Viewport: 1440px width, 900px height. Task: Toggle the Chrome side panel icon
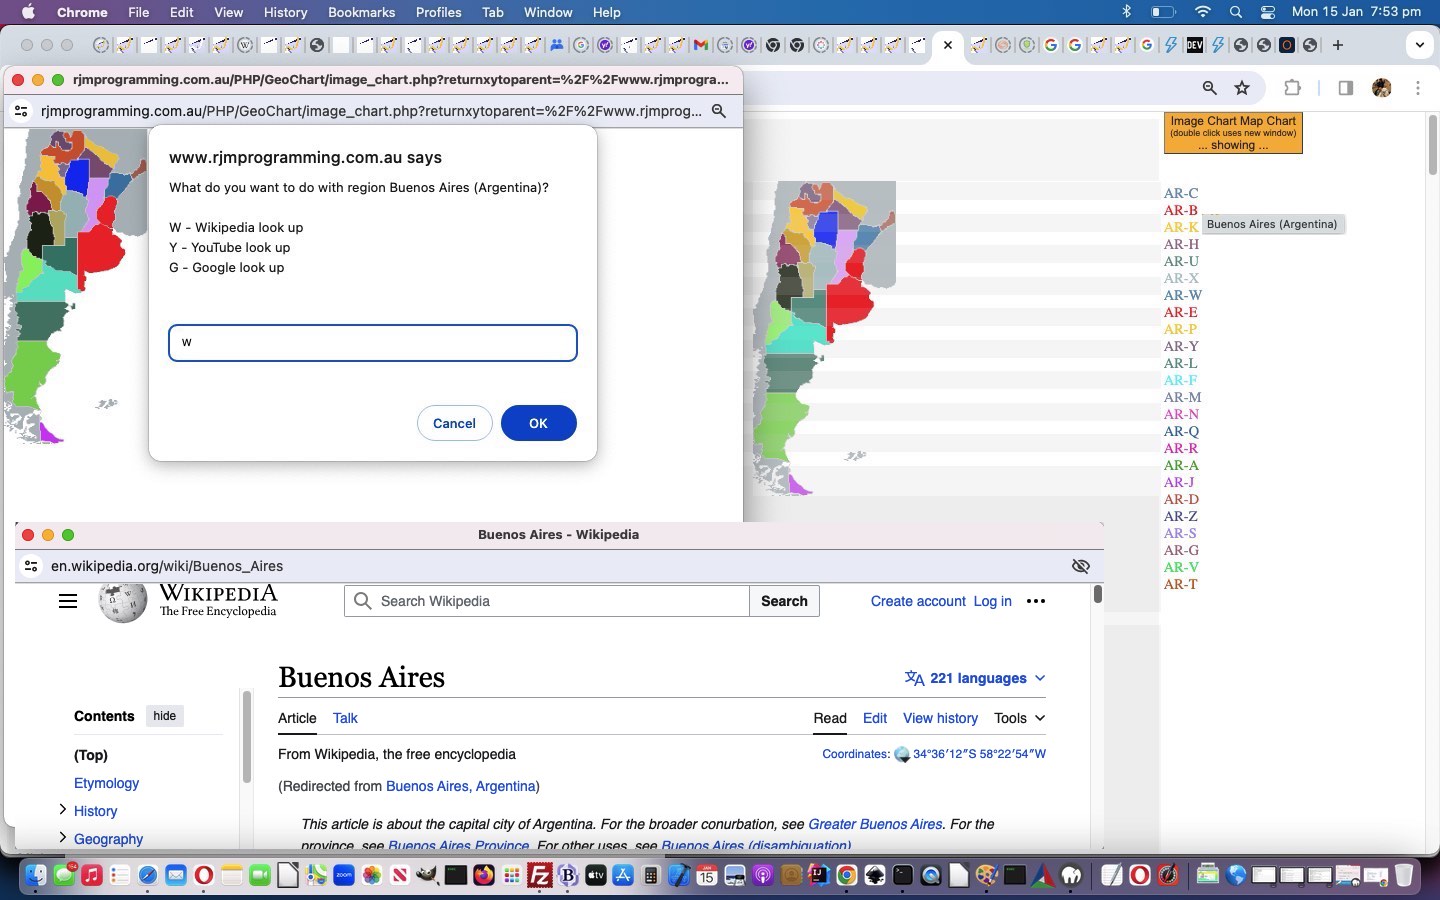[x=1345, y=88]
